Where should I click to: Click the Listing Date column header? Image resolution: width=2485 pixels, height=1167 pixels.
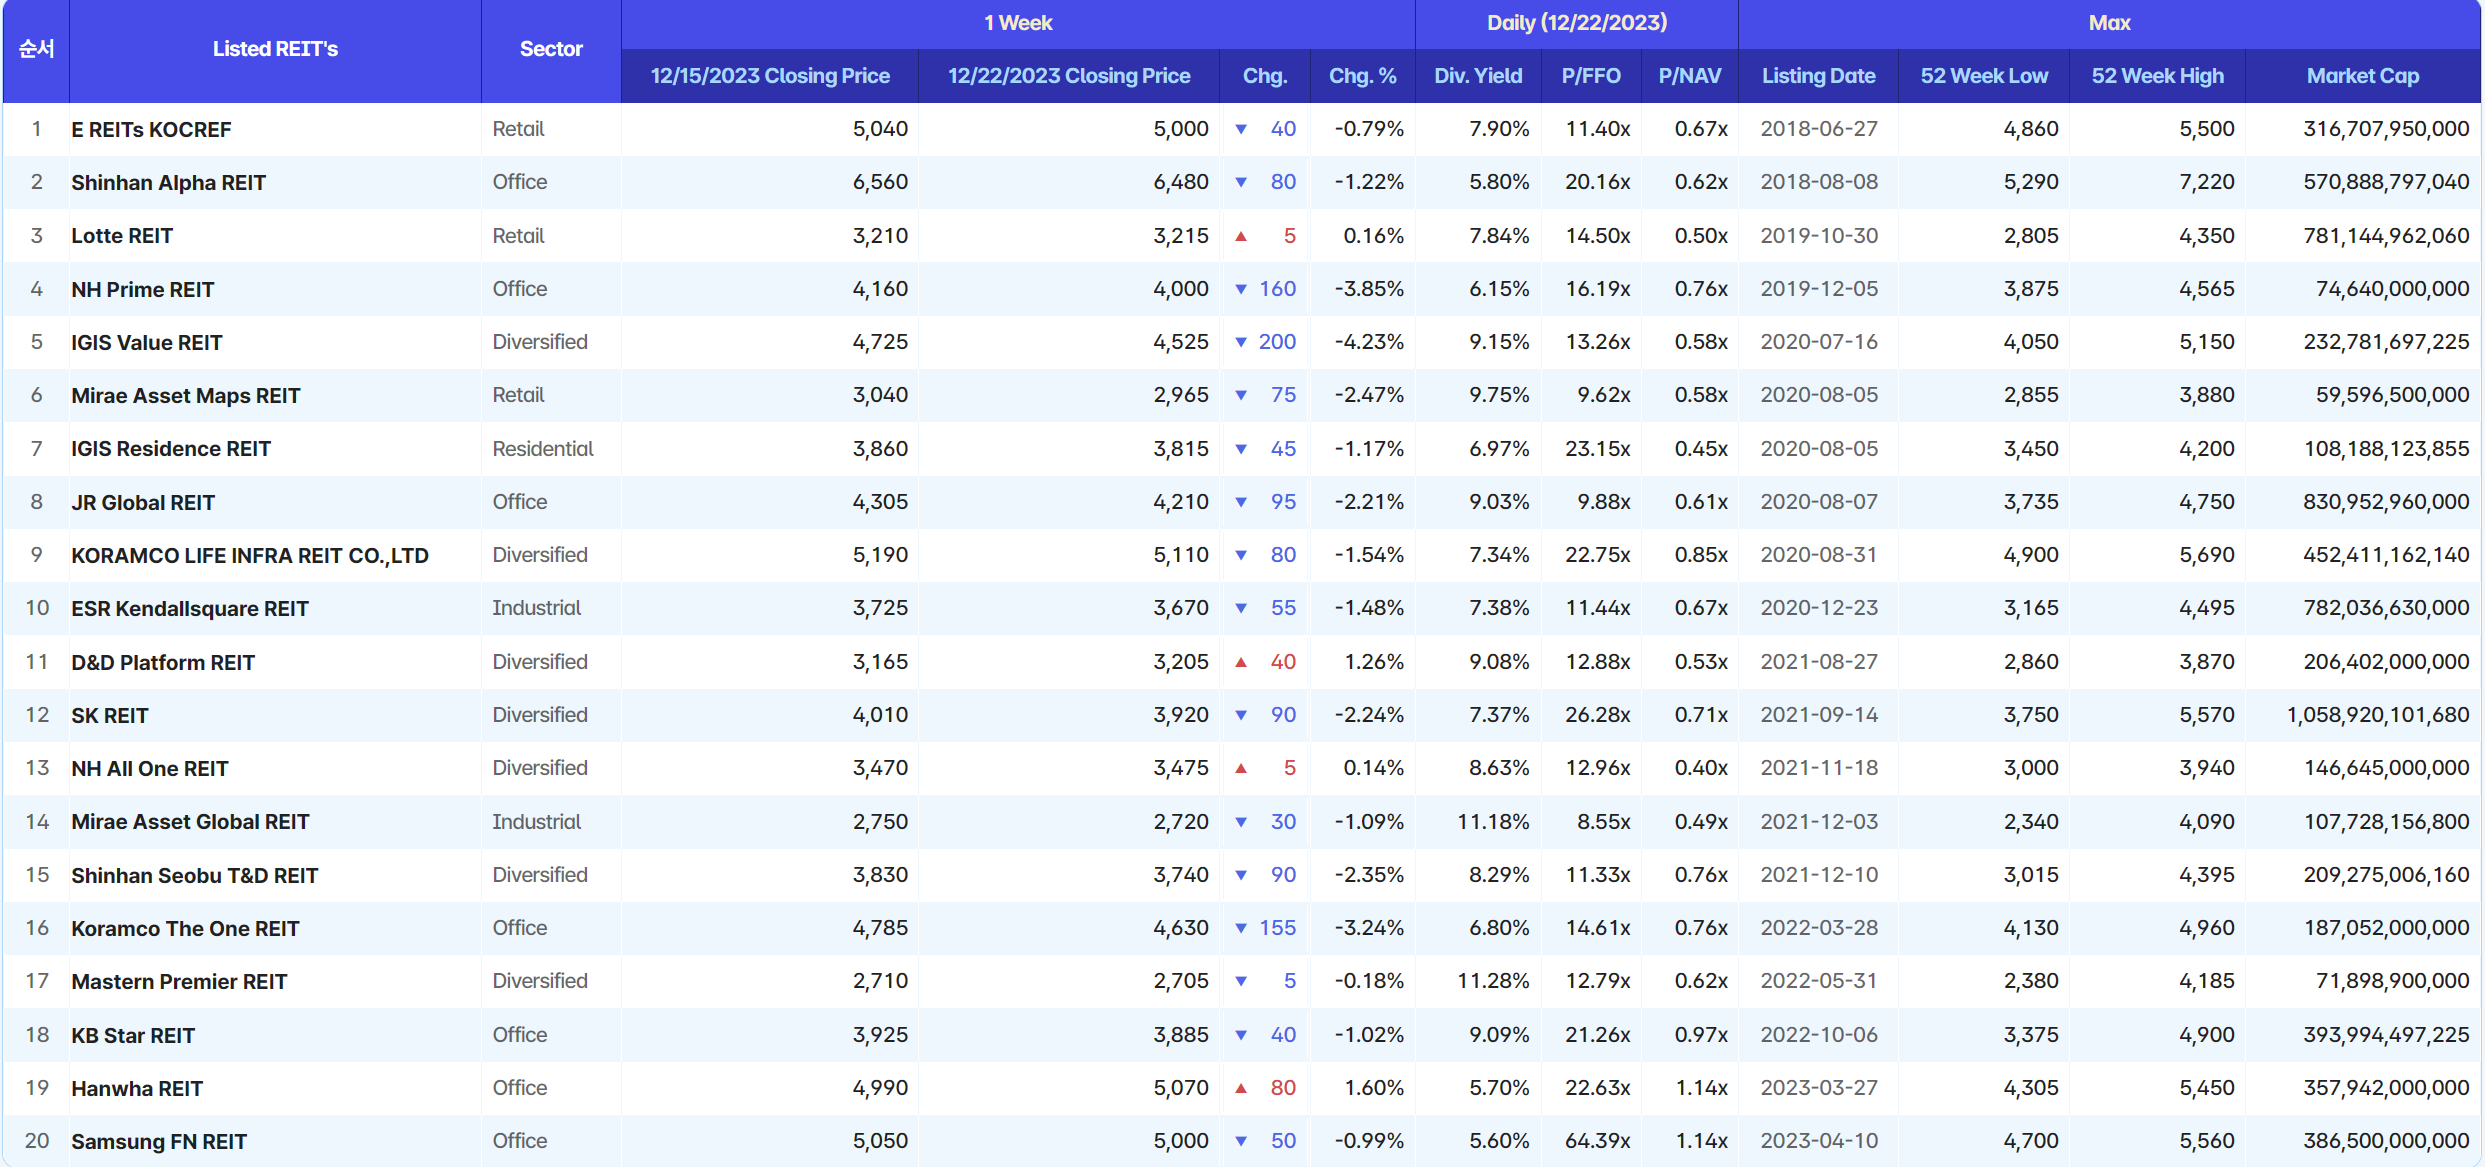[x=1818, y=76]
